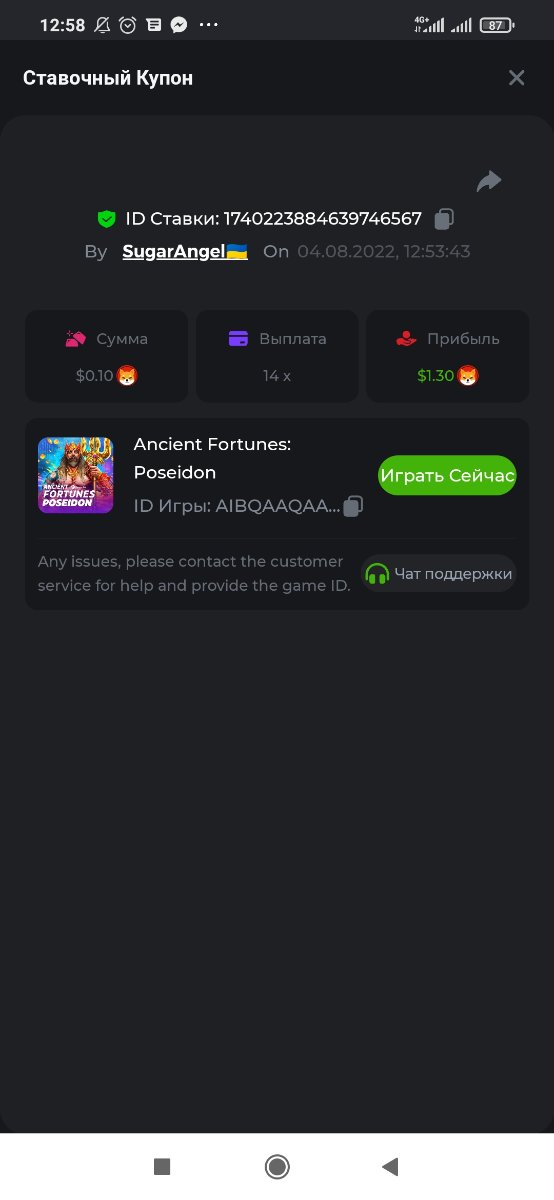Open Чат поддержки support chat

pos(439,573)
